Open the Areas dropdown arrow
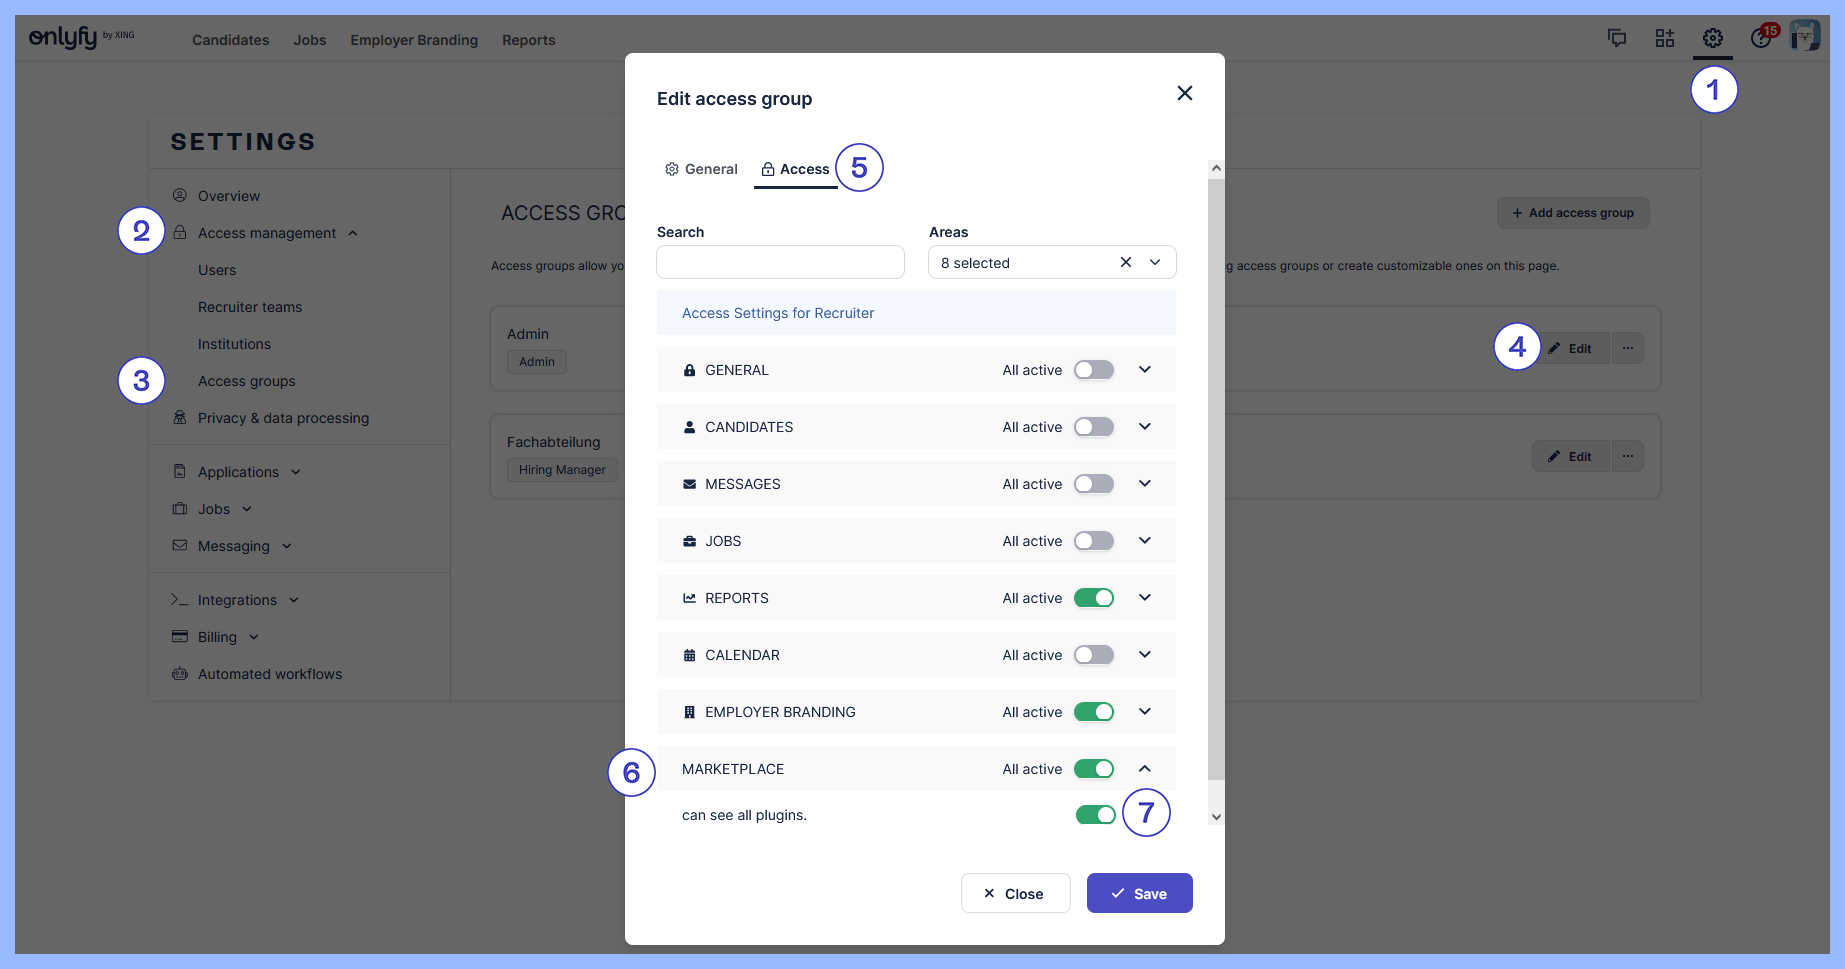Screen dimensions: 1845x969 (1155, 262)
